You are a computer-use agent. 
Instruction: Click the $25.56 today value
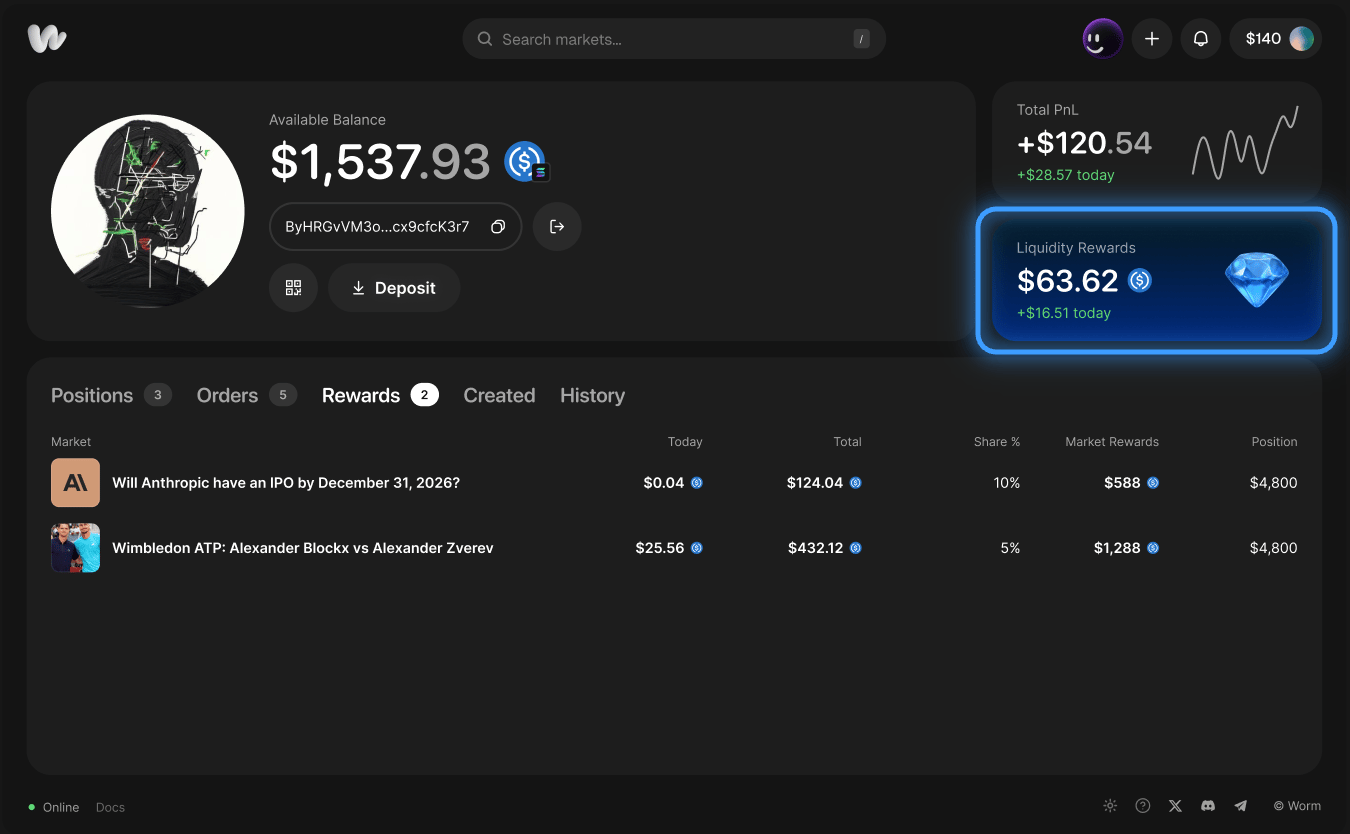660,548
